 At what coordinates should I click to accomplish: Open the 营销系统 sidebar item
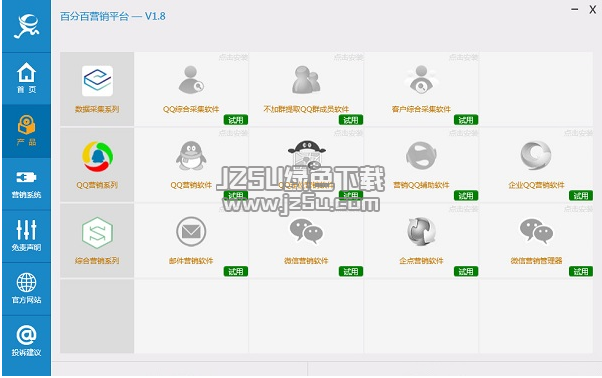pos(26,184)
